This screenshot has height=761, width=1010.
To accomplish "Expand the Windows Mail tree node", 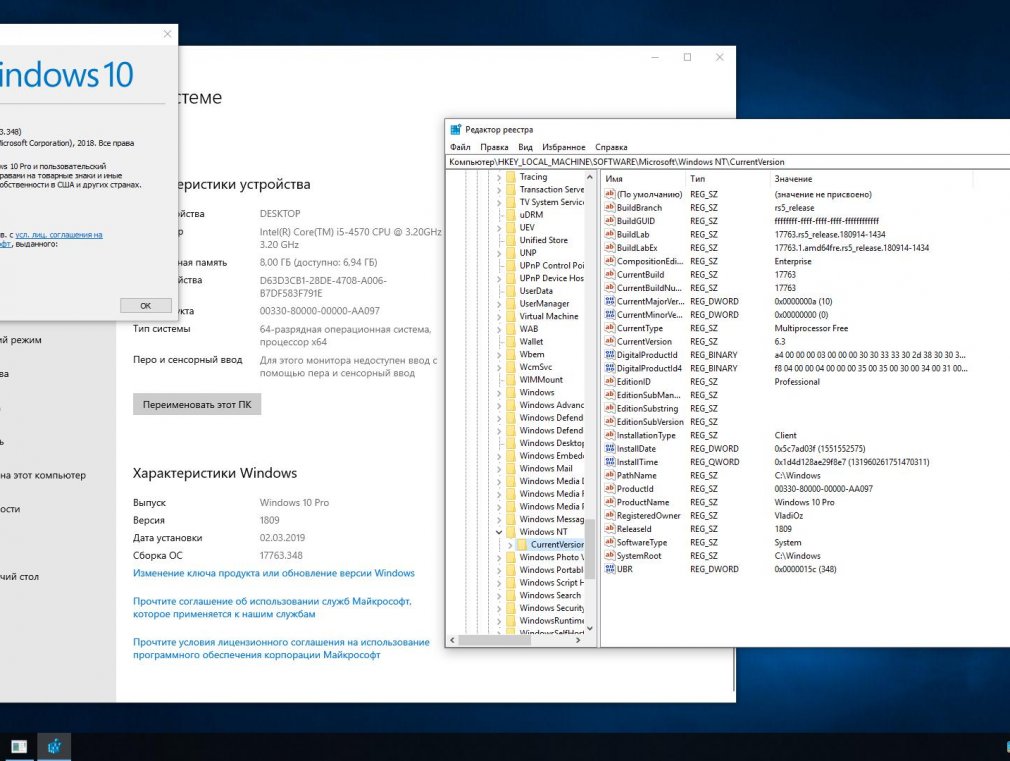I will click(x=499, y=468).
